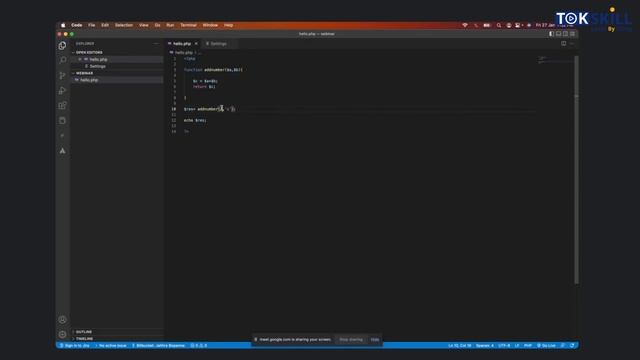The width and height of the screenshot is (640, 360).
Task: Open the Selection menu
Action: pyautogui.click(x=124, y=25)
